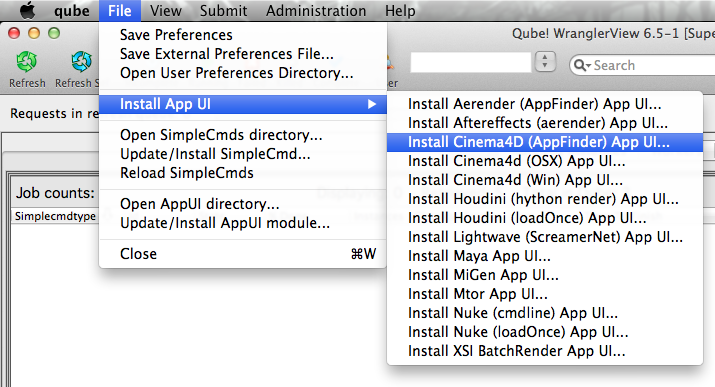This screenshot has width=715, height=387.
Task: Expand the Install App UI submenu arrow
Action: click(372, 104)
